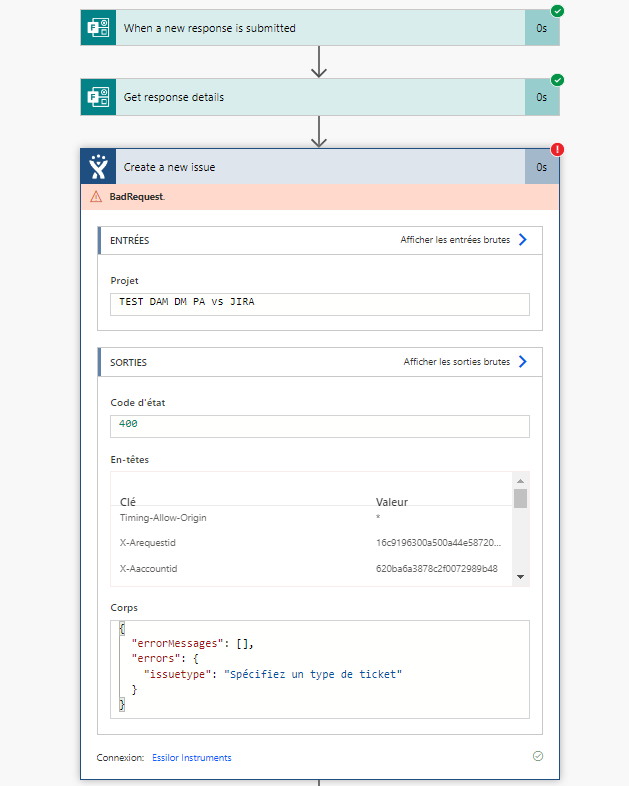Click the 'X-Arequestid' header key

pyautogui.click(x=147, y=542)
